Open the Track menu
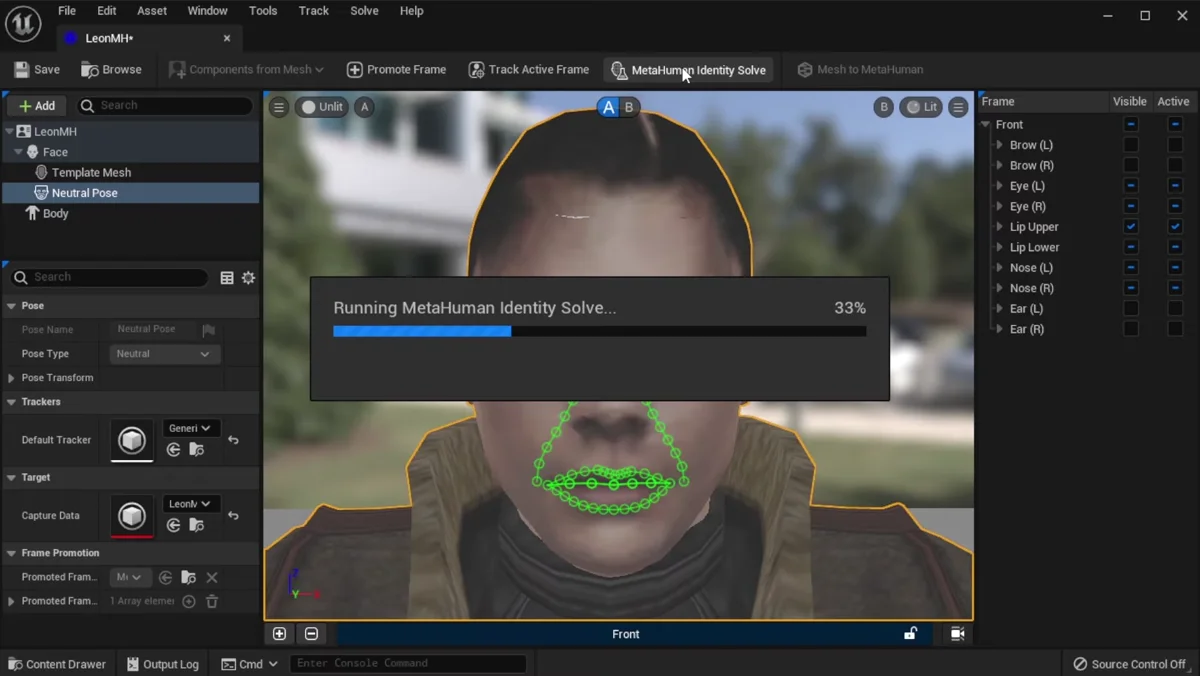The height and width of the screenshot is (676, 1200). [x=313, y=11]
